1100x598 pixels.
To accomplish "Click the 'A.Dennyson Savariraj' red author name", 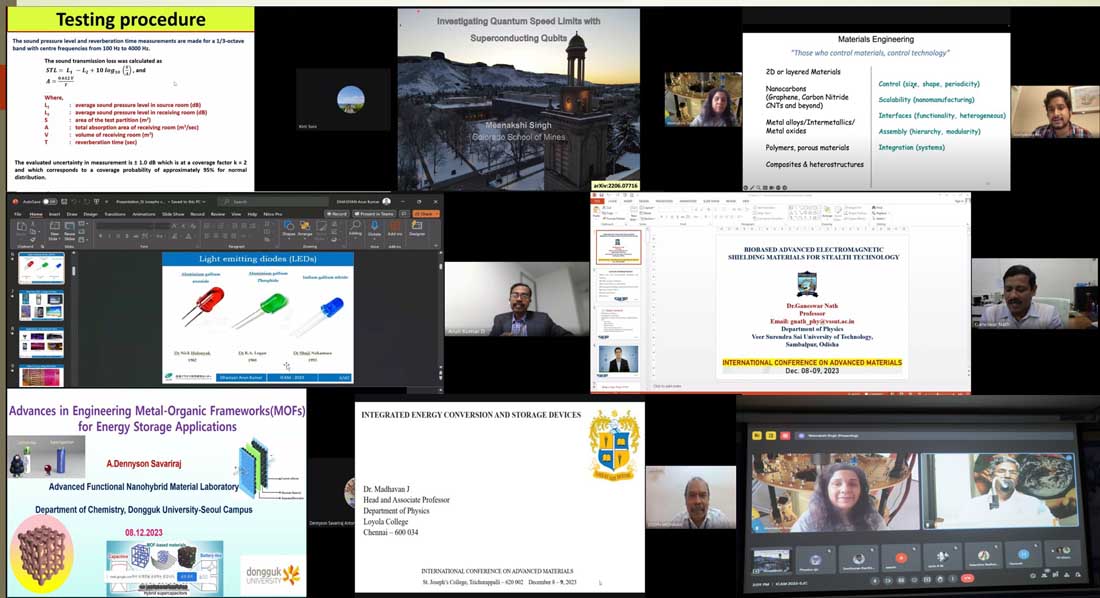I will (x=143, y=464).
